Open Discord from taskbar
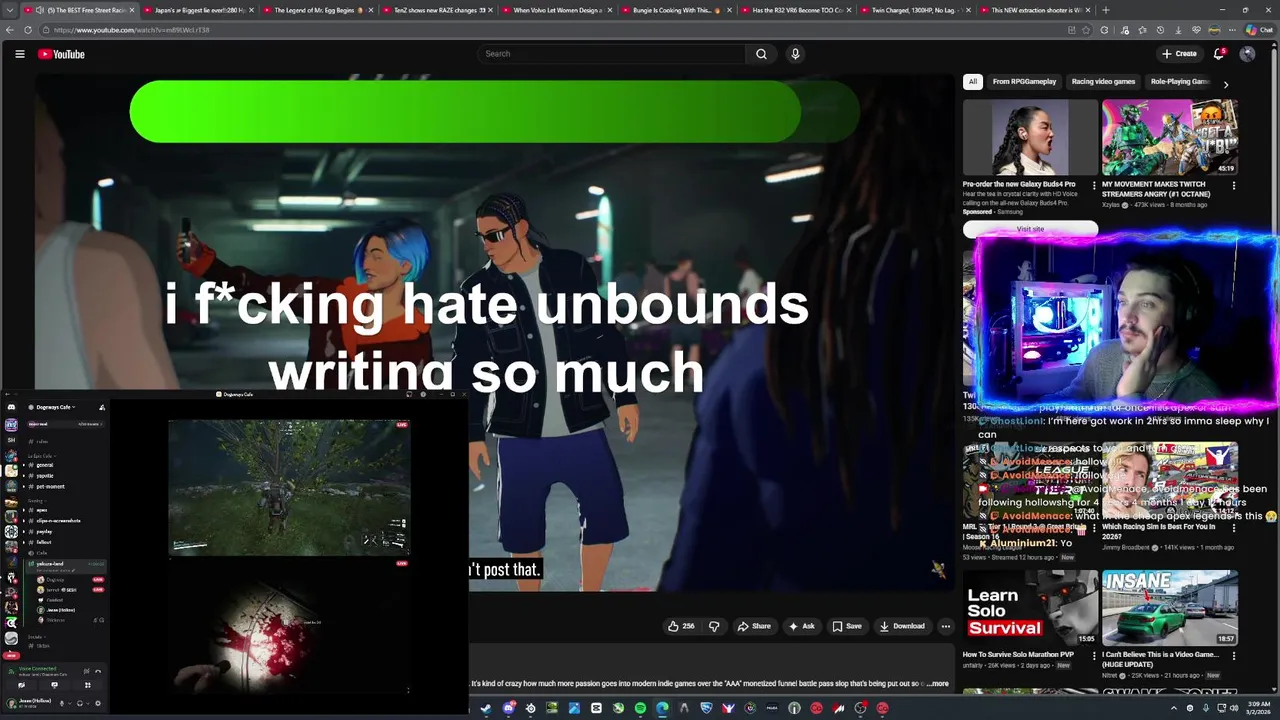The width and height of the screenshot is (1280, 720). coord(508,708)
